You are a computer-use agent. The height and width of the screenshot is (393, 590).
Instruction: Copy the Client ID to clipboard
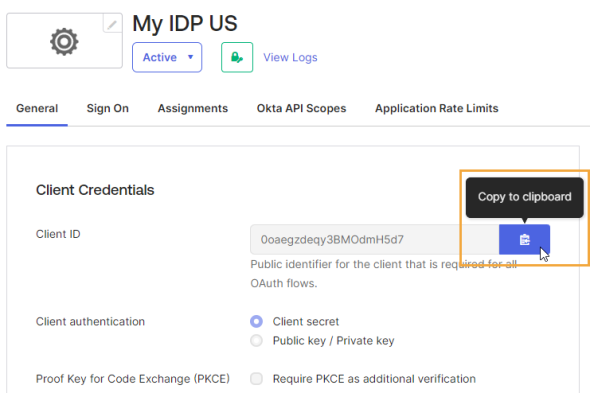[x=524, y=239]
